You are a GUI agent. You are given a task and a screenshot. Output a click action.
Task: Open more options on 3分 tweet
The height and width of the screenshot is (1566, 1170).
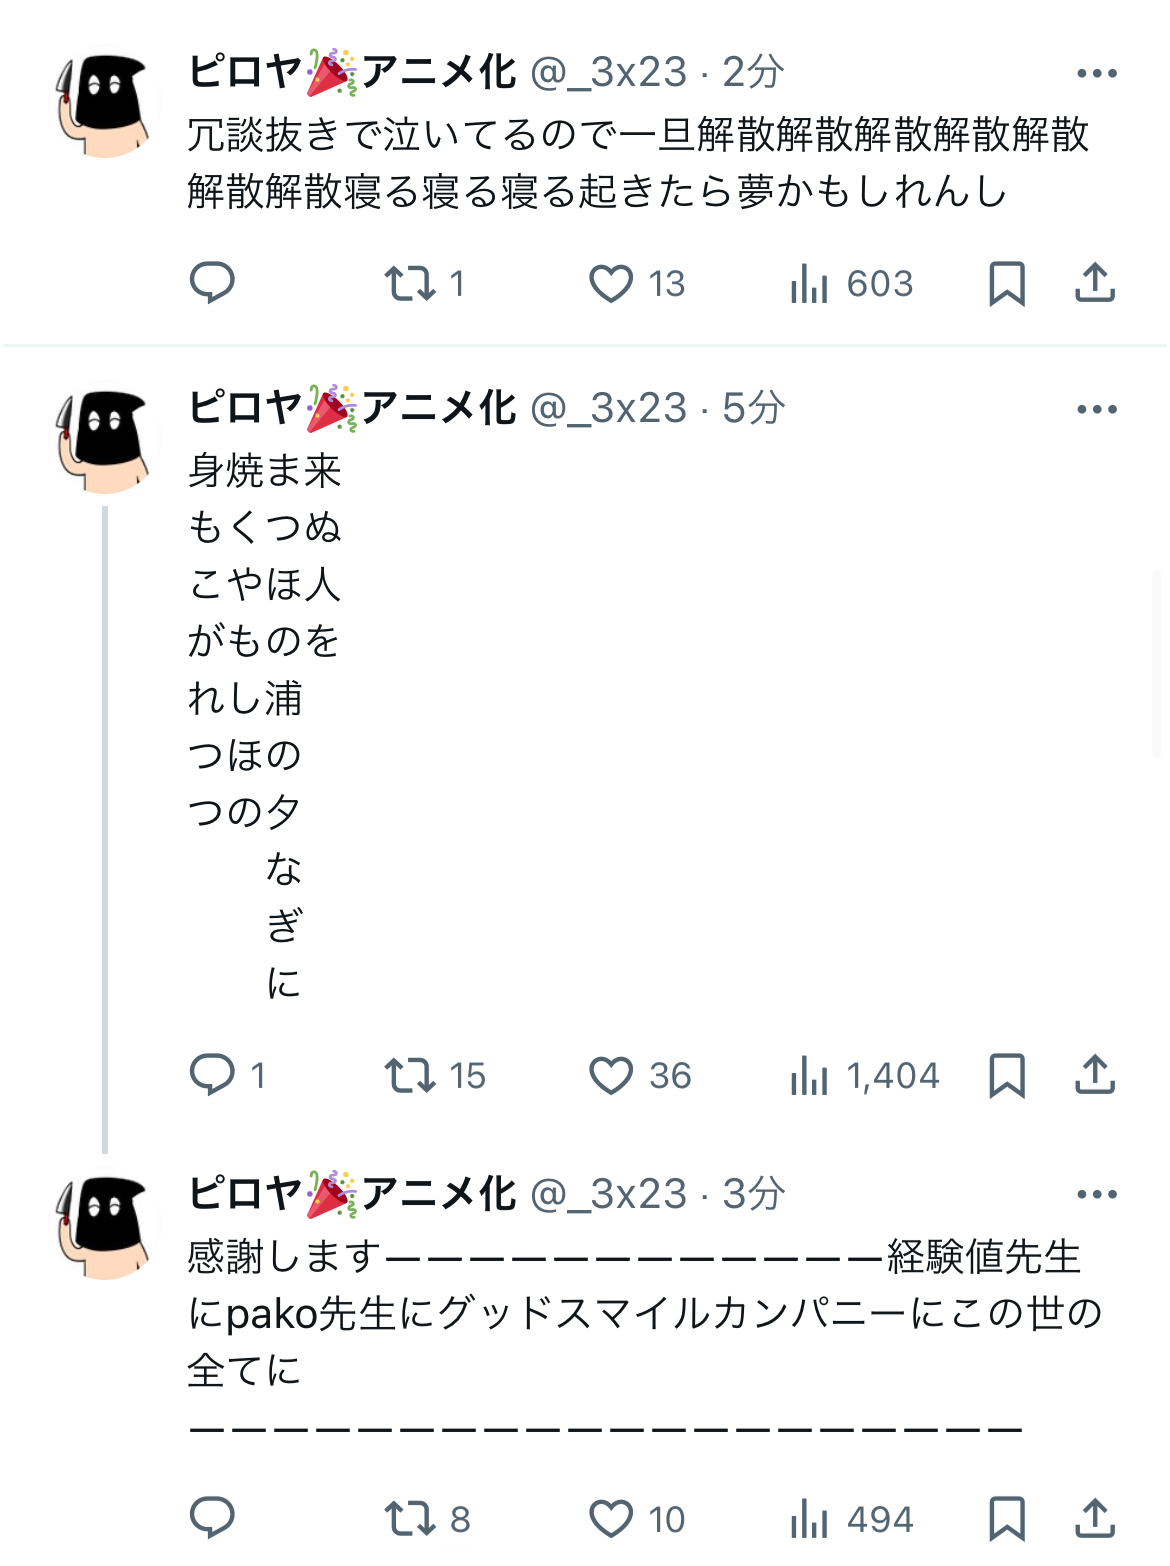[x=1096, y=1194]
